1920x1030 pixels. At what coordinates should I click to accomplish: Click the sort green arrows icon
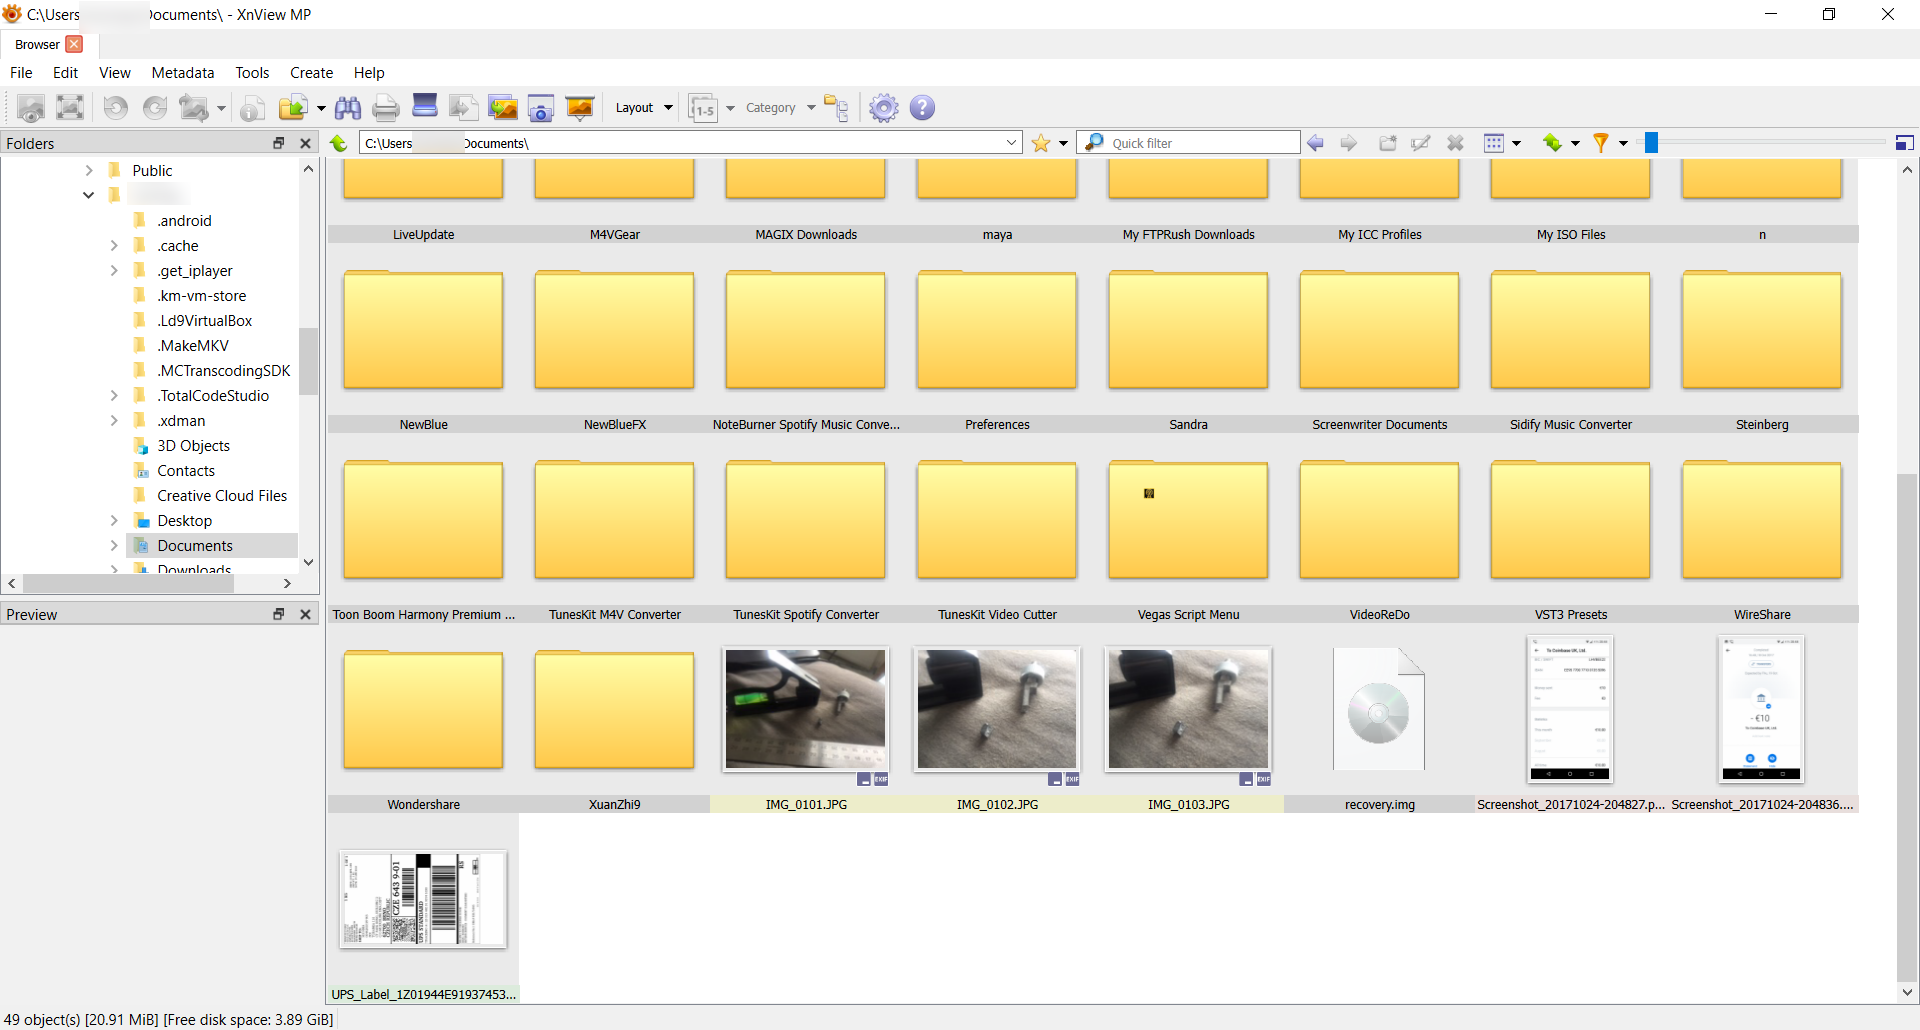(x=1552, y=143)
